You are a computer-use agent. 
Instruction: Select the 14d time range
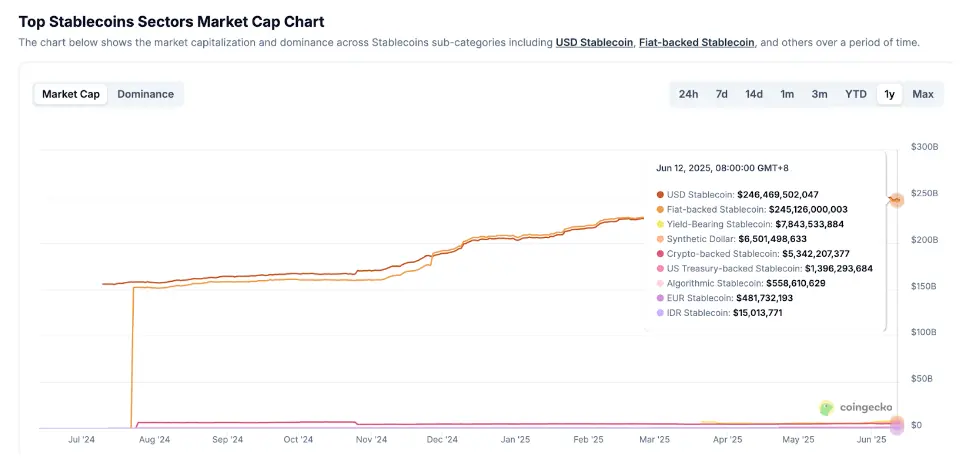[753, 94]
